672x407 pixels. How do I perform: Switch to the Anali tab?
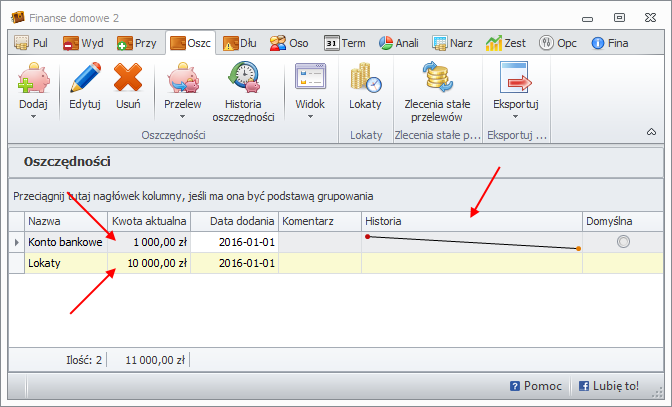tap(400, 43)
